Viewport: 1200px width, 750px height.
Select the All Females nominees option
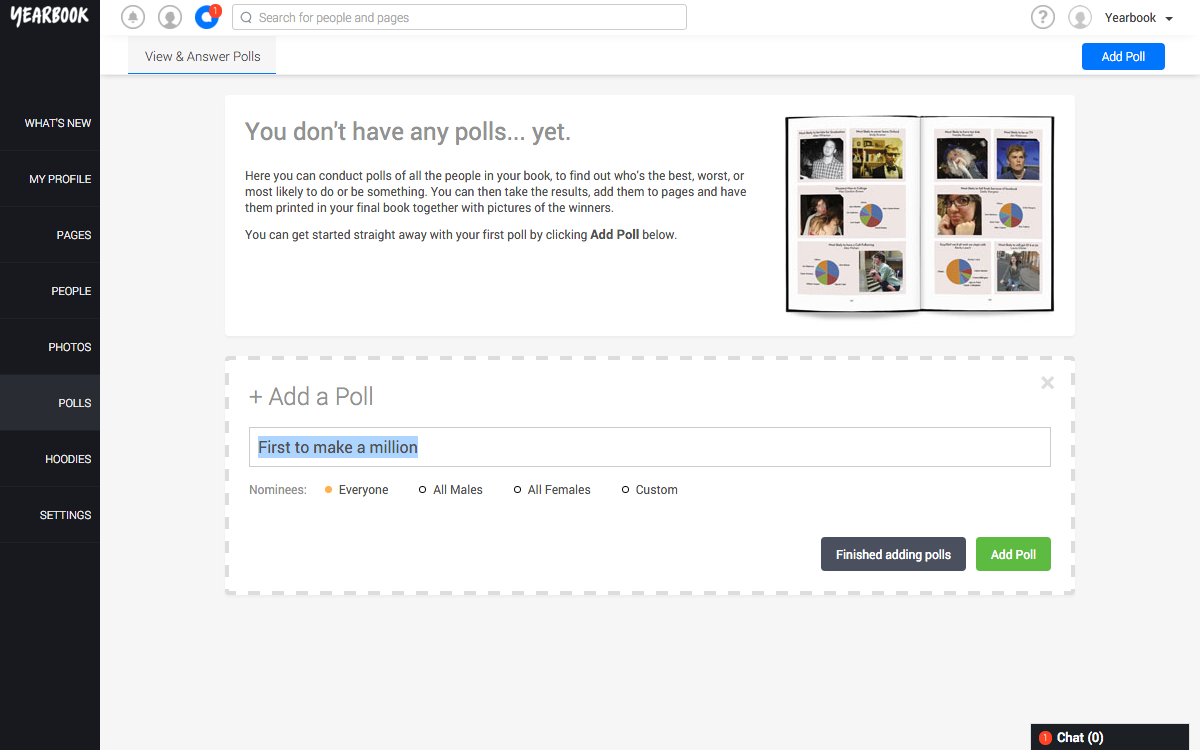pos(552,490)
